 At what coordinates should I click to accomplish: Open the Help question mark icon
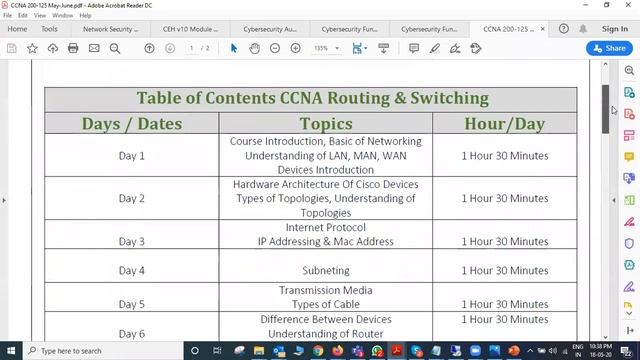point(564,29)
